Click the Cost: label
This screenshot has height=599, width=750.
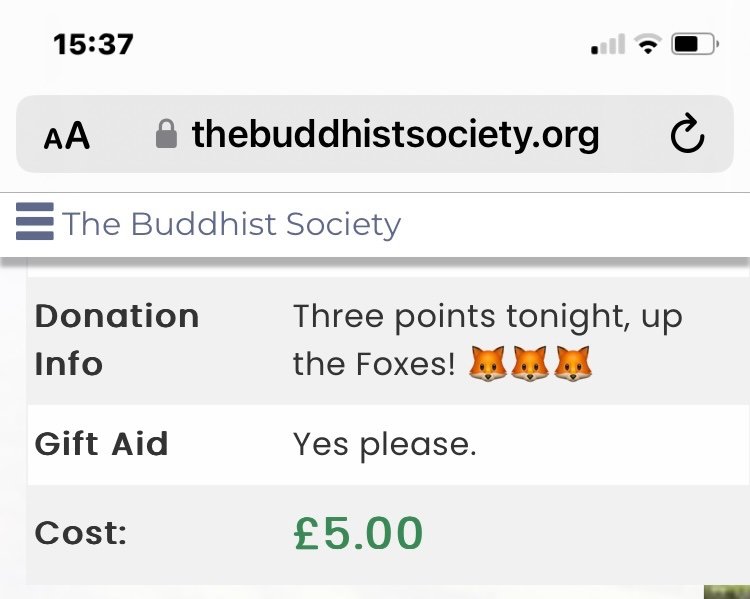coord(81,532)
